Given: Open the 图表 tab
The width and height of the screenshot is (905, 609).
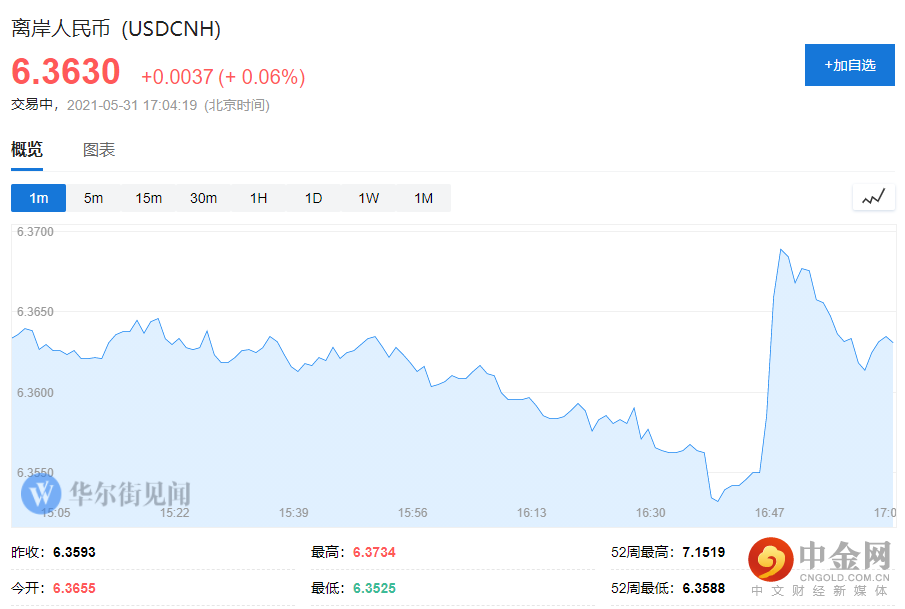Looking at the screenshot, I should [99, 150].
